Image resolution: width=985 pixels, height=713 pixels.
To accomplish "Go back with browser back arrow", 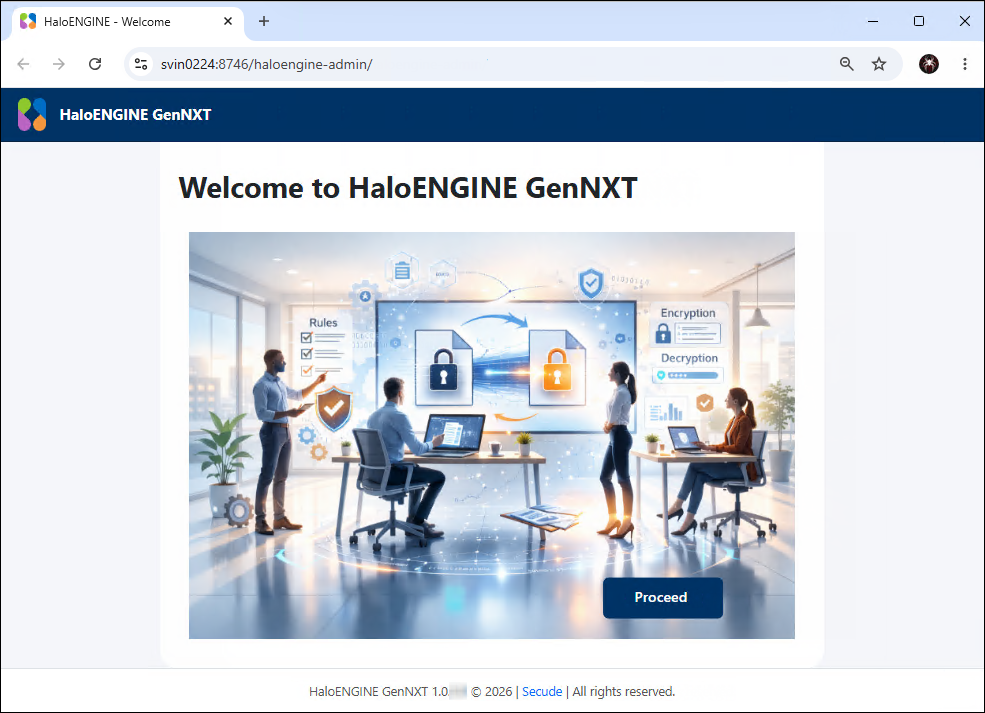I will (23, 64).
